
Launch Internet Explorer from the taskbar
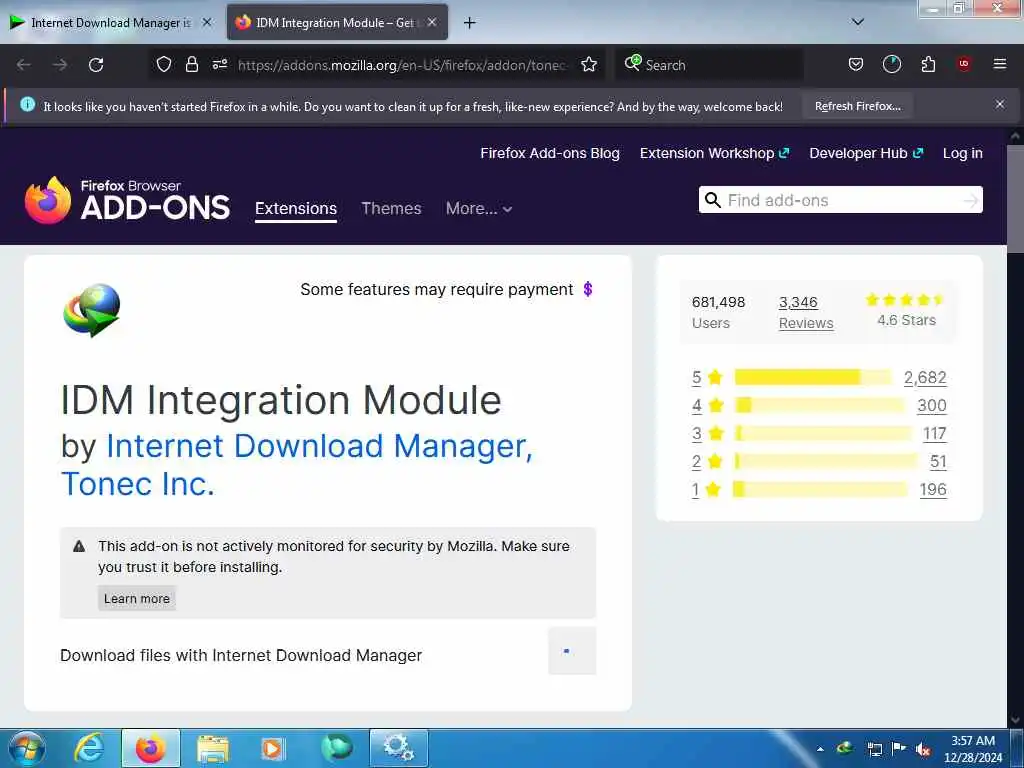(x=89, y=748)
